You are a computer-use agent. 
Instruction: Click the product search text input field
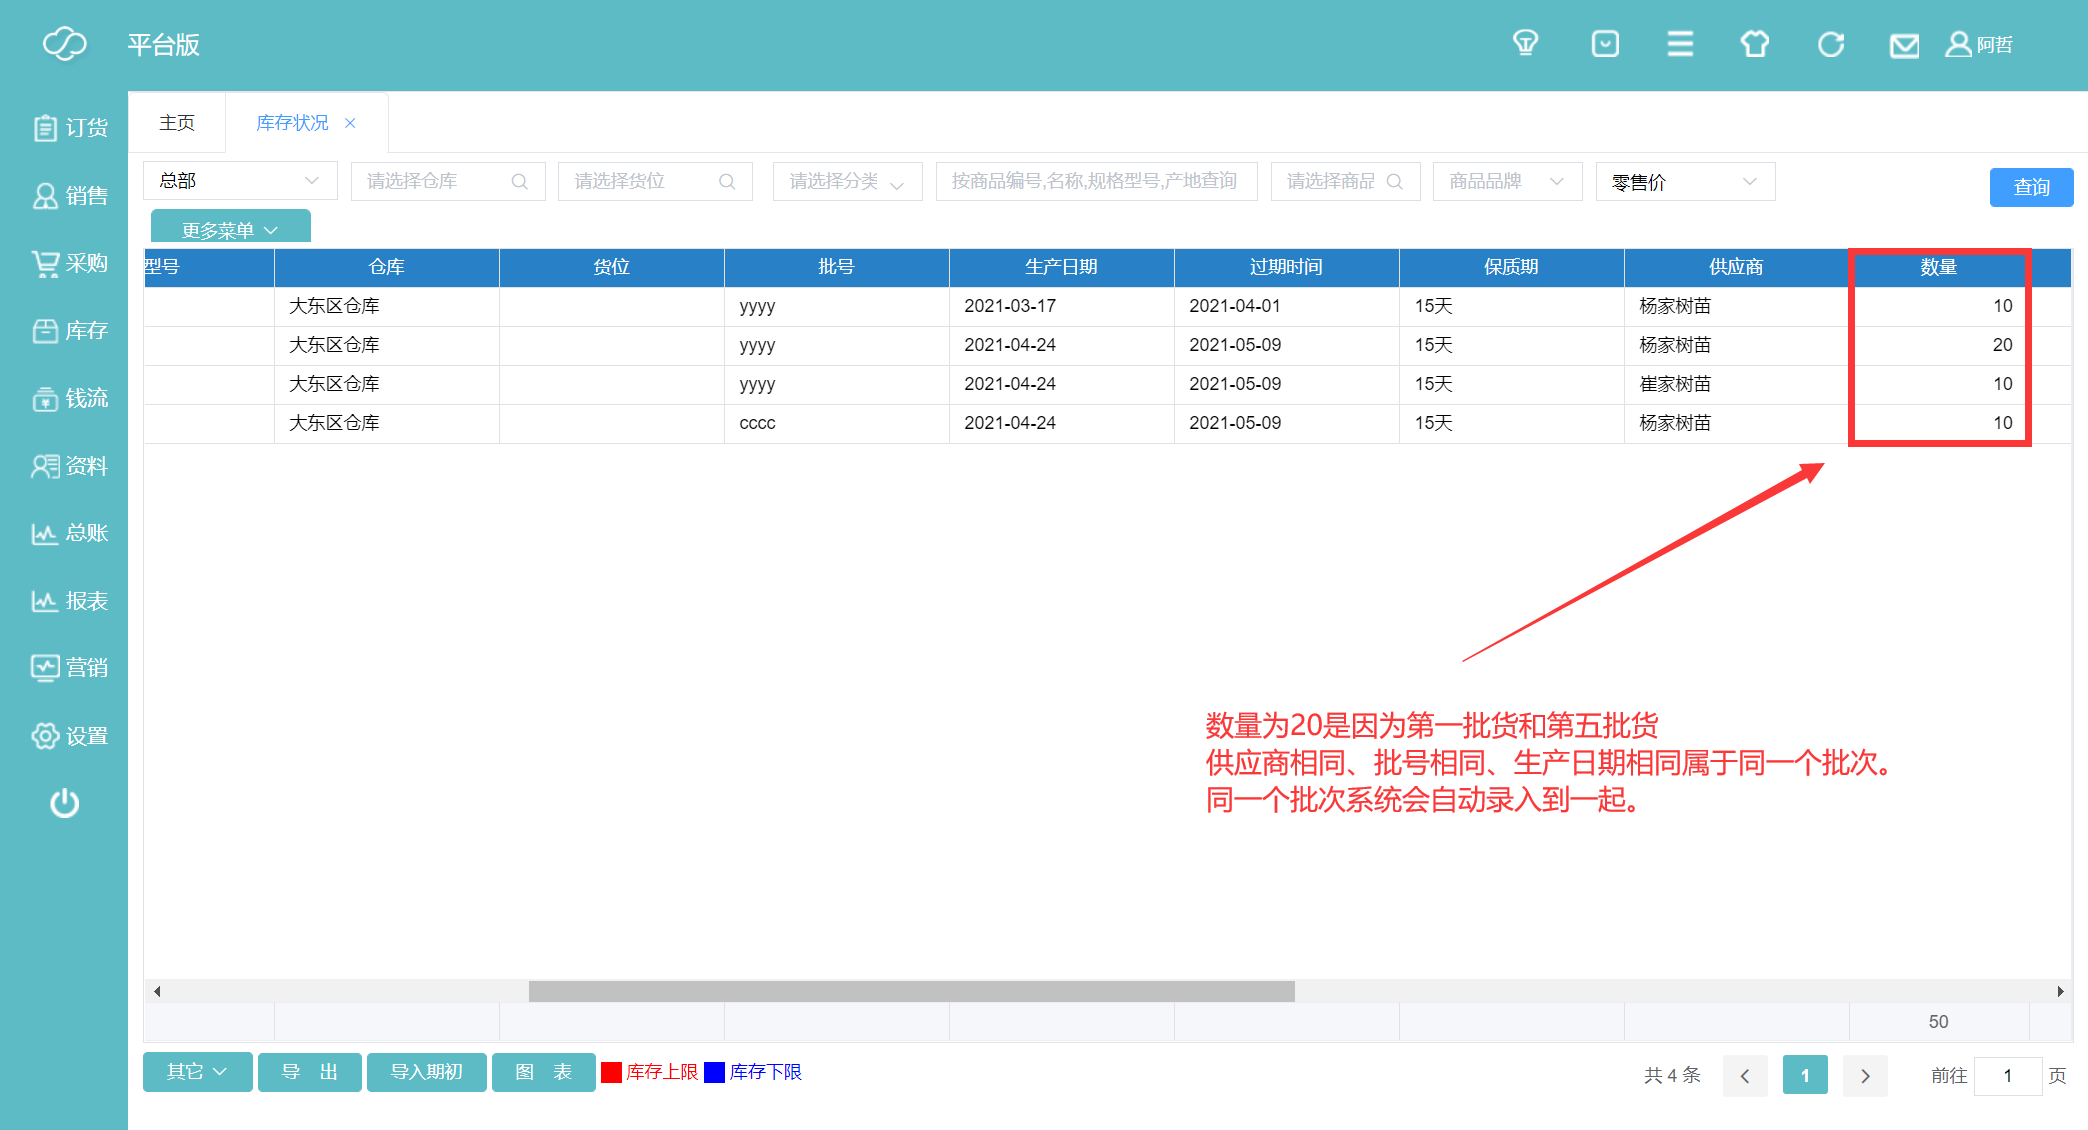click(x=1095, y=181)
